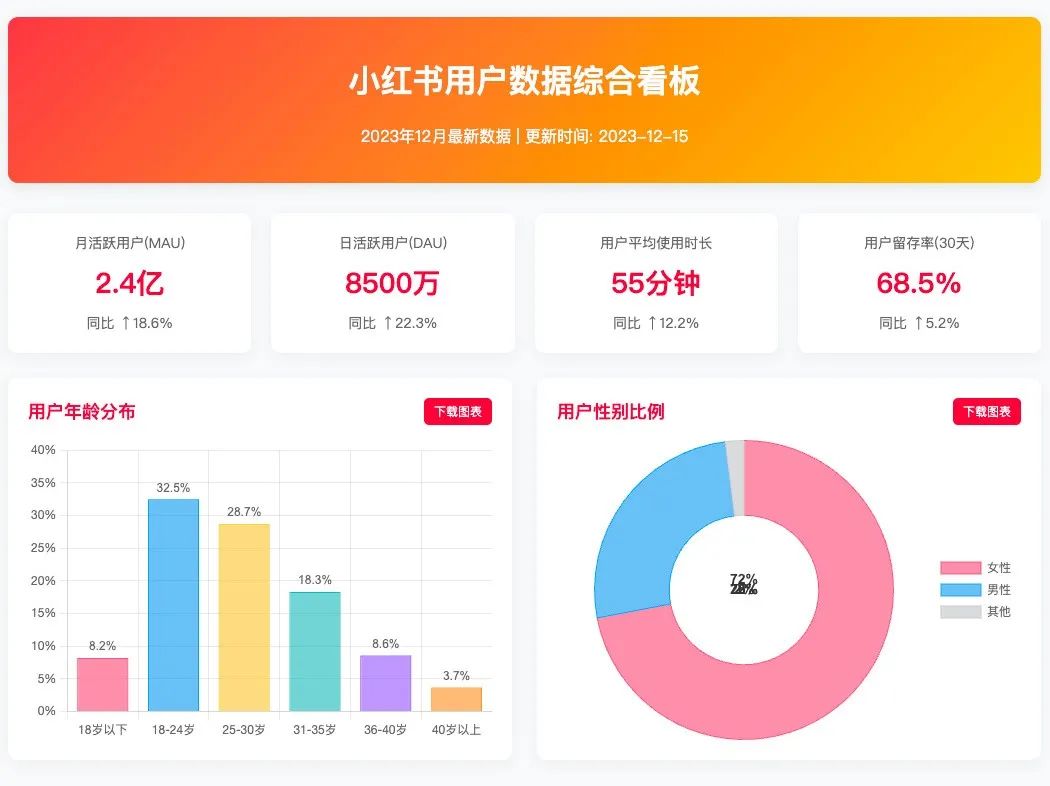Click the gray other donut segment
Screen dimensions: 1050x786
click(x=735, y=478)
